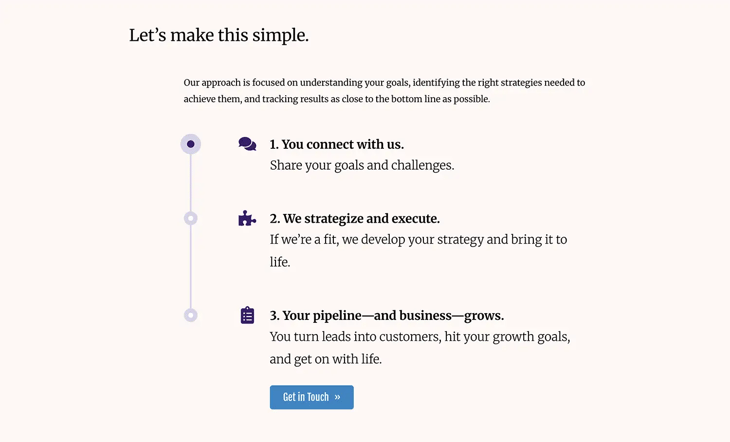730x442 pixels.
Task: Click "1. You connect with us." heading
Action: pos(337,144)
